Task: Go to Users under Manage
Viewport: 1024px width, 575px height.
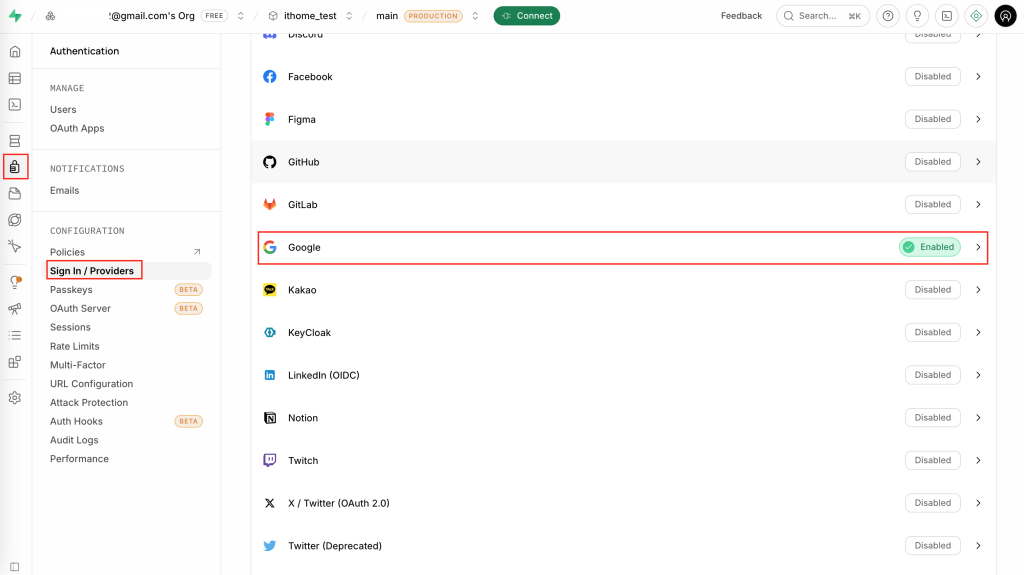Action: pos(63,109)
